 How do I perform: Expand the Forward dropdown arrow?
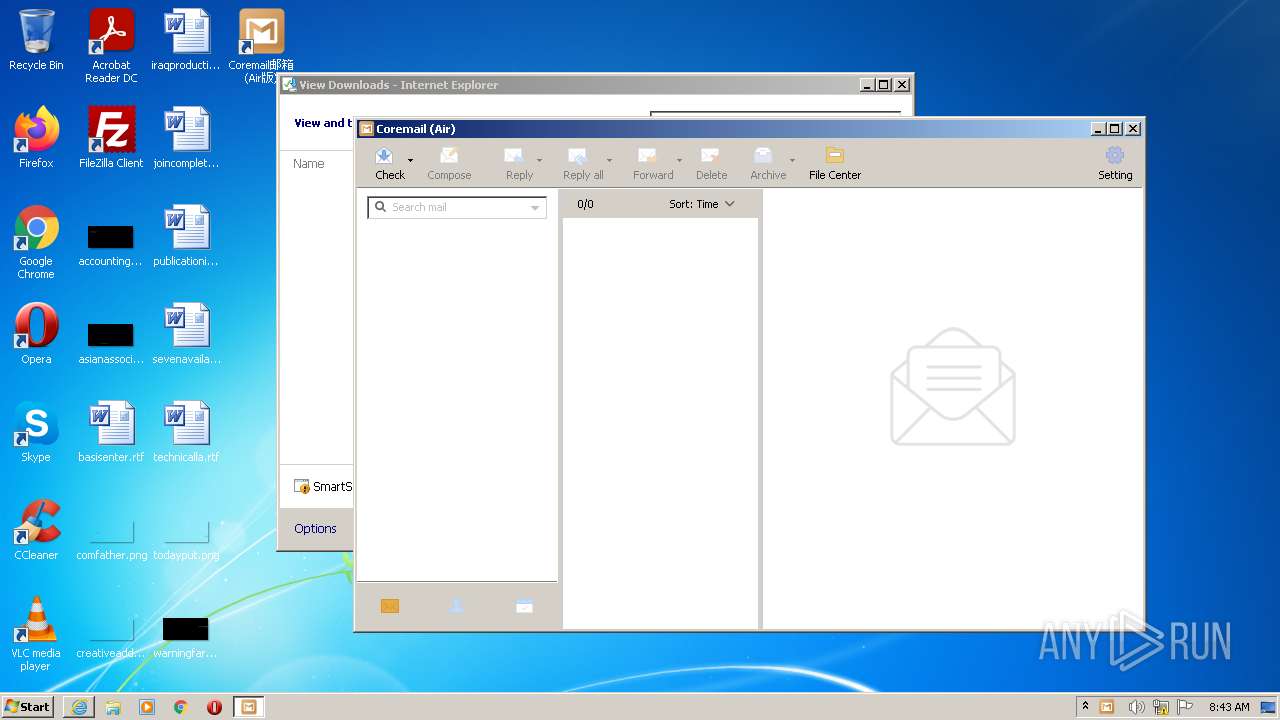click(679, 160)
